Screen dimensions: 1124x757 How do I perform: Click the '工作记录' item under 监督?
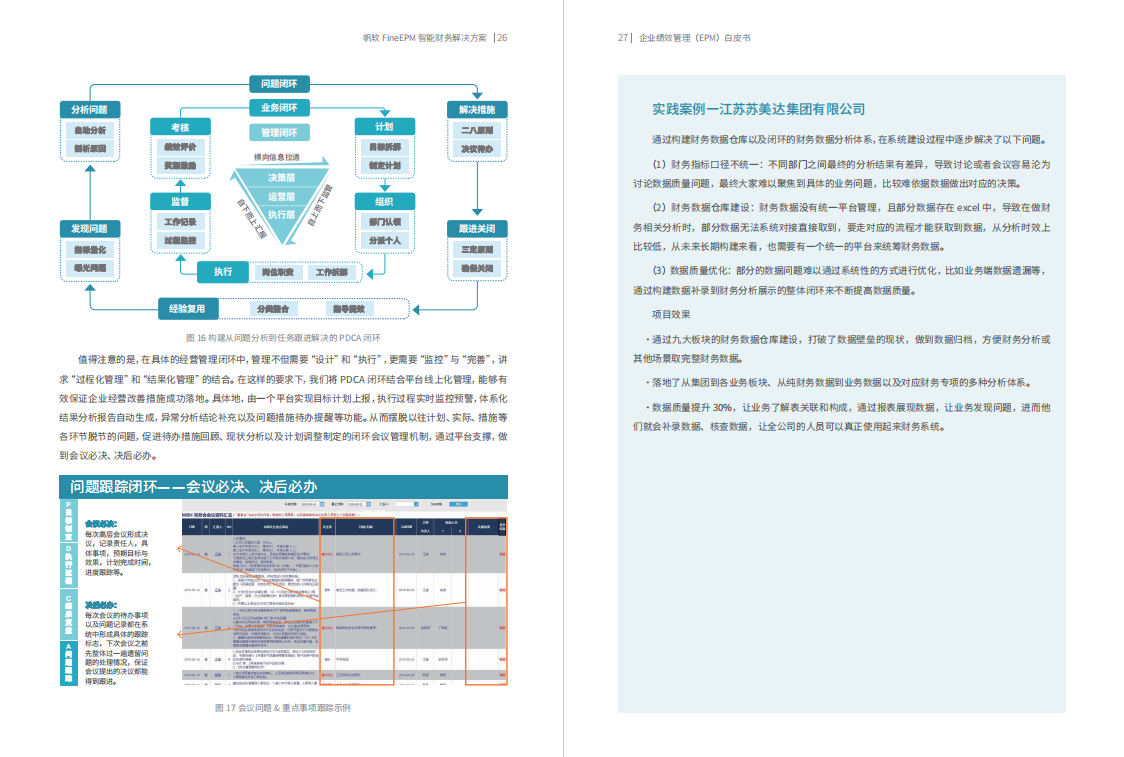pyautogui.click(x=180, y=222)
